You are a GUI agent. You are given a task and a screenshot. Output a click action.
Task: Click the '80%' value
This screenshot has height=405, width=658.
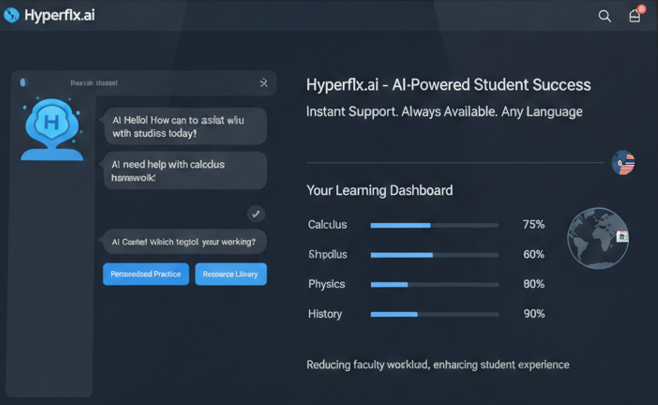(x=533, y=284)
